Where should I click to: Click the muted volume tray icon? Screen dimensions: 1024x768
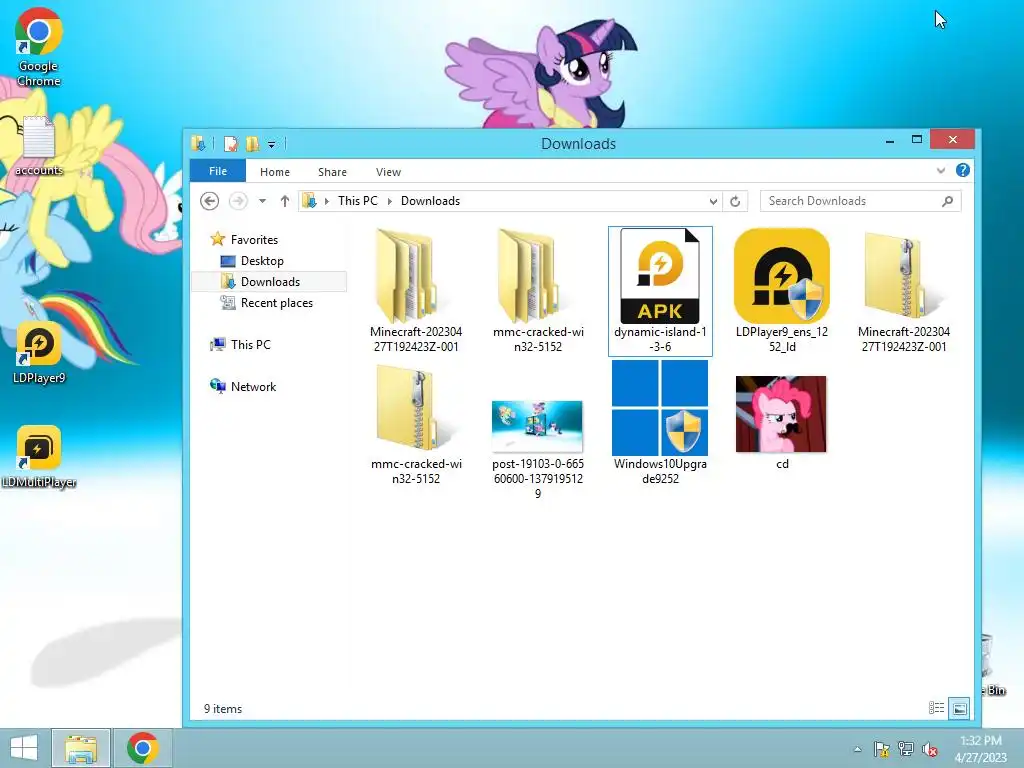[x=929, y=749]
